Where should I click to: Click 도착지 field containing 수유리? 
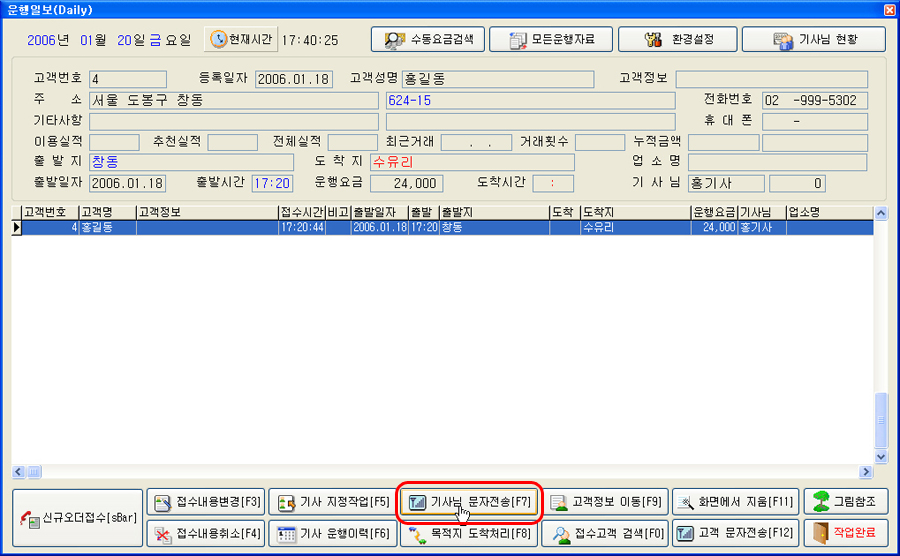[472, 162]
